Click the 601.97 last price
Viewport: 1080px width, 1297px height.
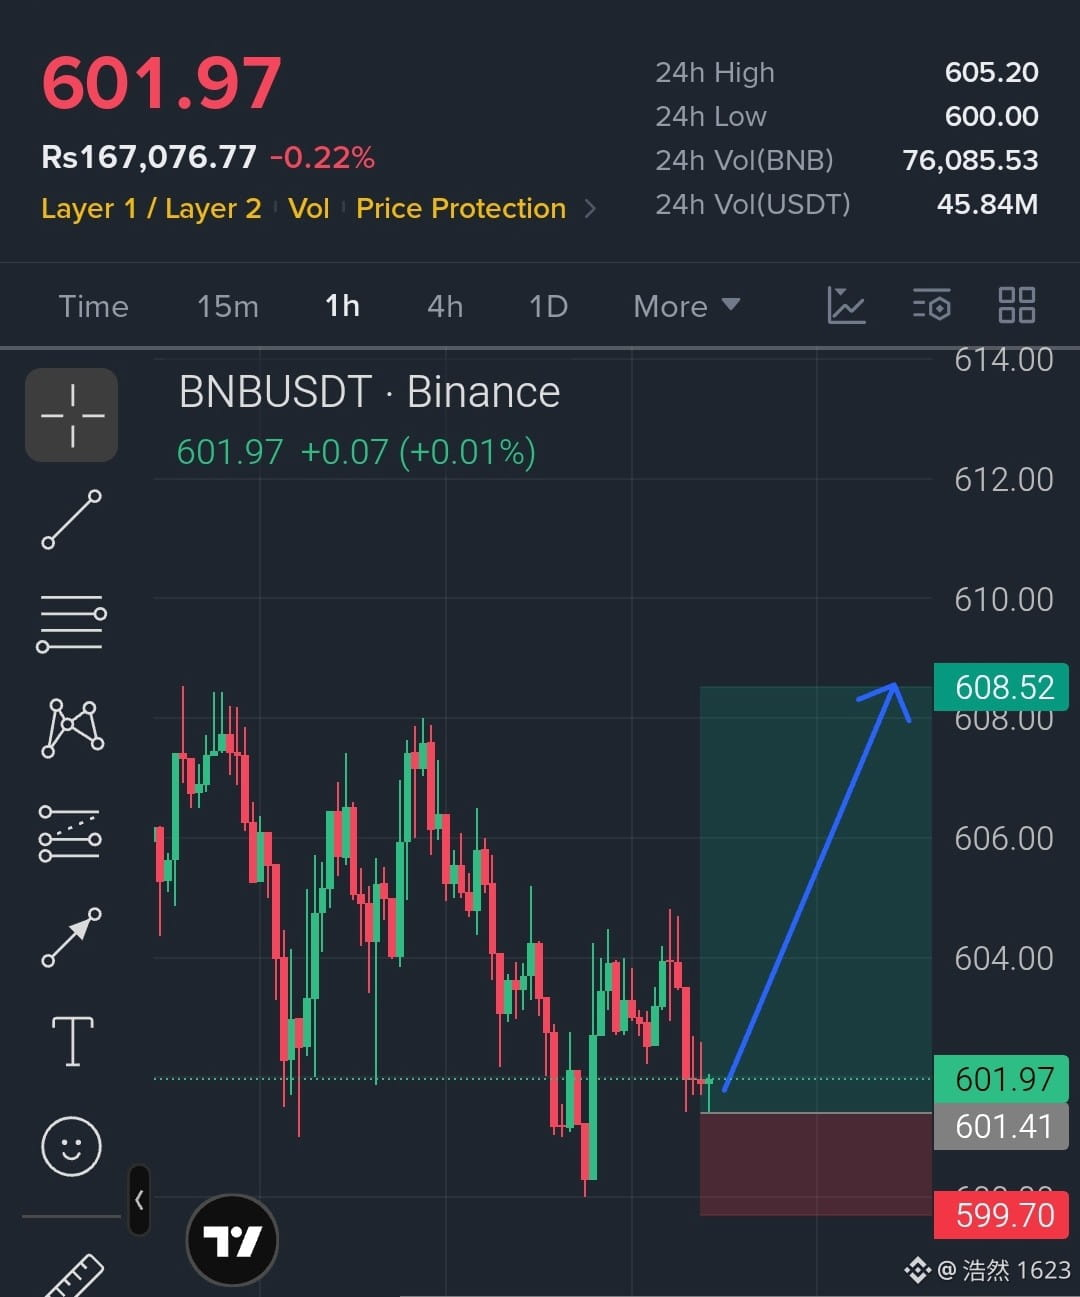(x=161, y=83)
